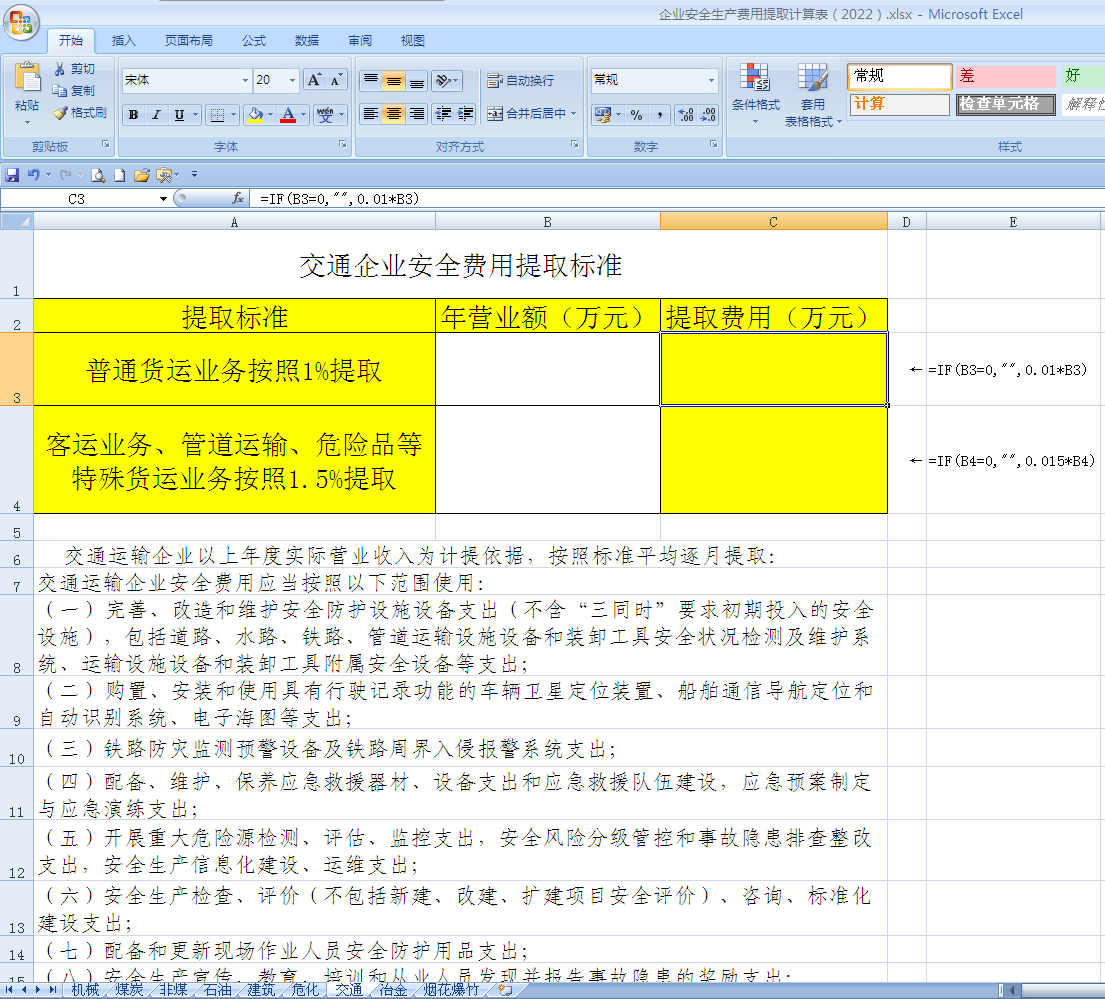Decrease indent in alignment group
This screenshot has height=999, width=1105.
[x=443, y=113]
